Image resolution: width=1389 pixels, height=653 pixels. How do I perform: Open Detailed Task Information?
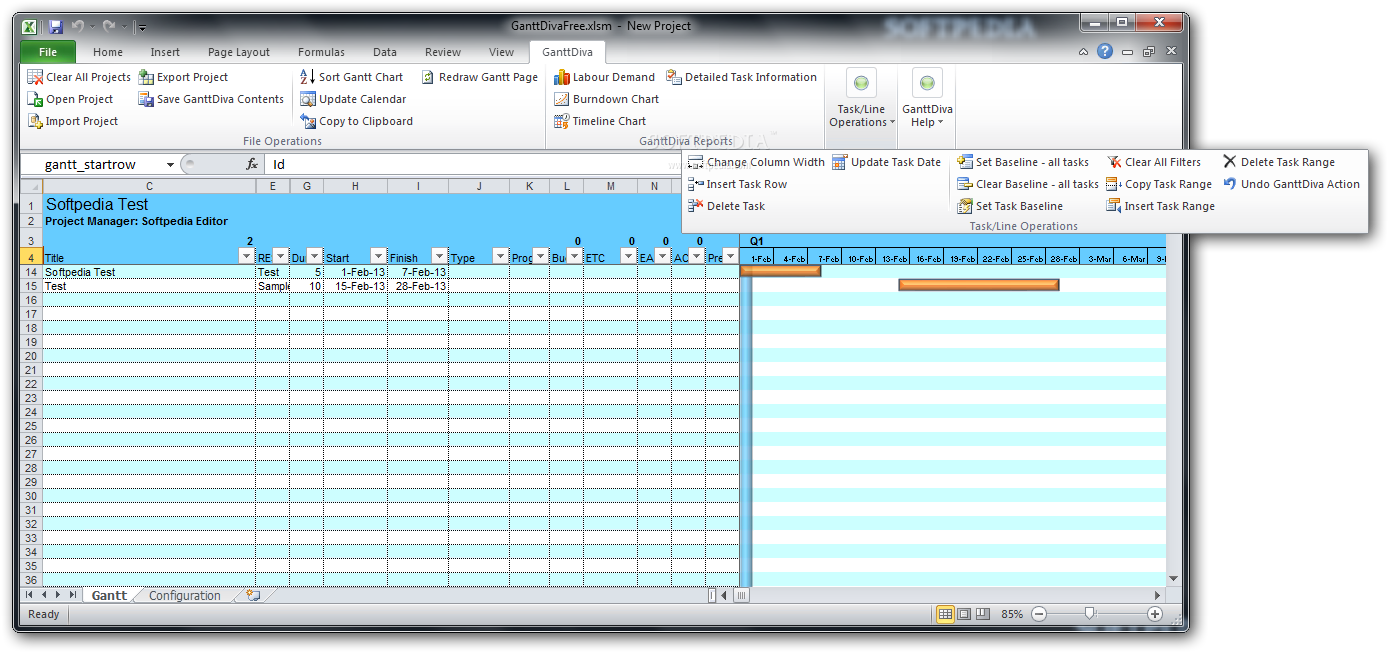tap(741, 77)
